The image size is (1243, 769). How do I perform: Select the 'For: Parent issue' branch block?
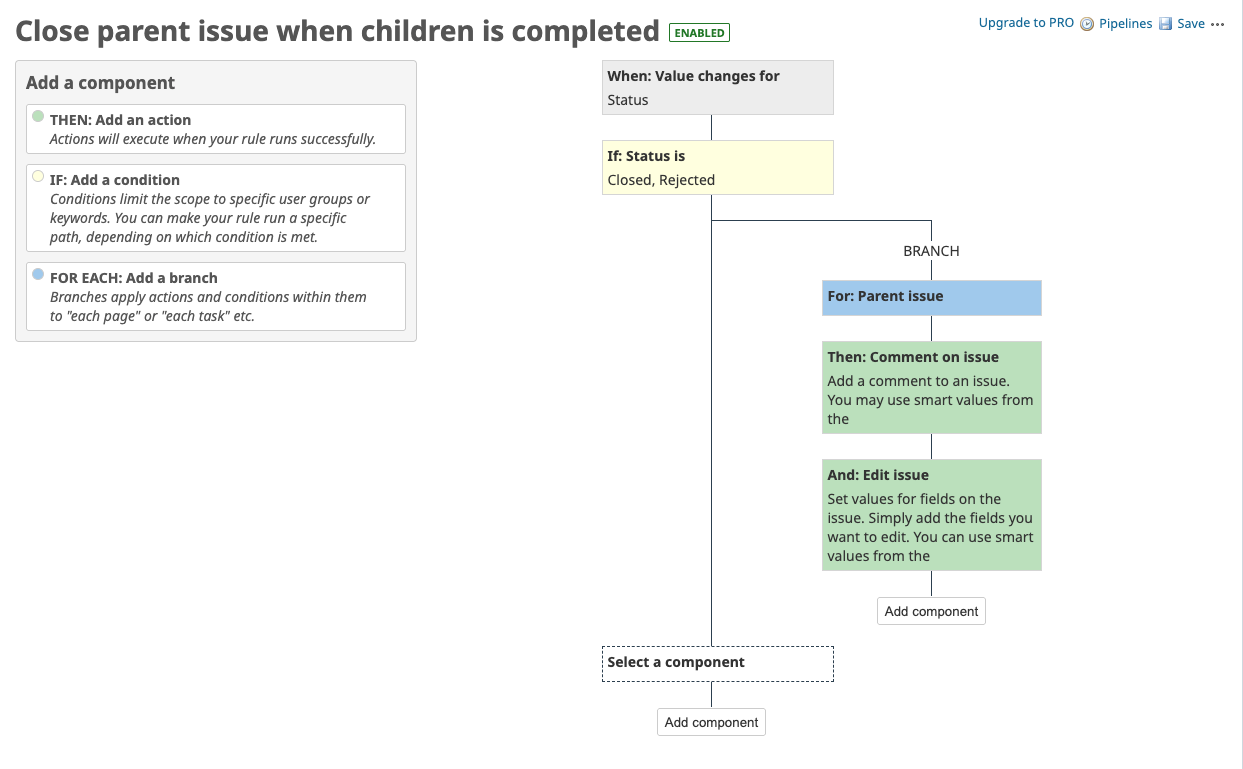coord(931,297)
